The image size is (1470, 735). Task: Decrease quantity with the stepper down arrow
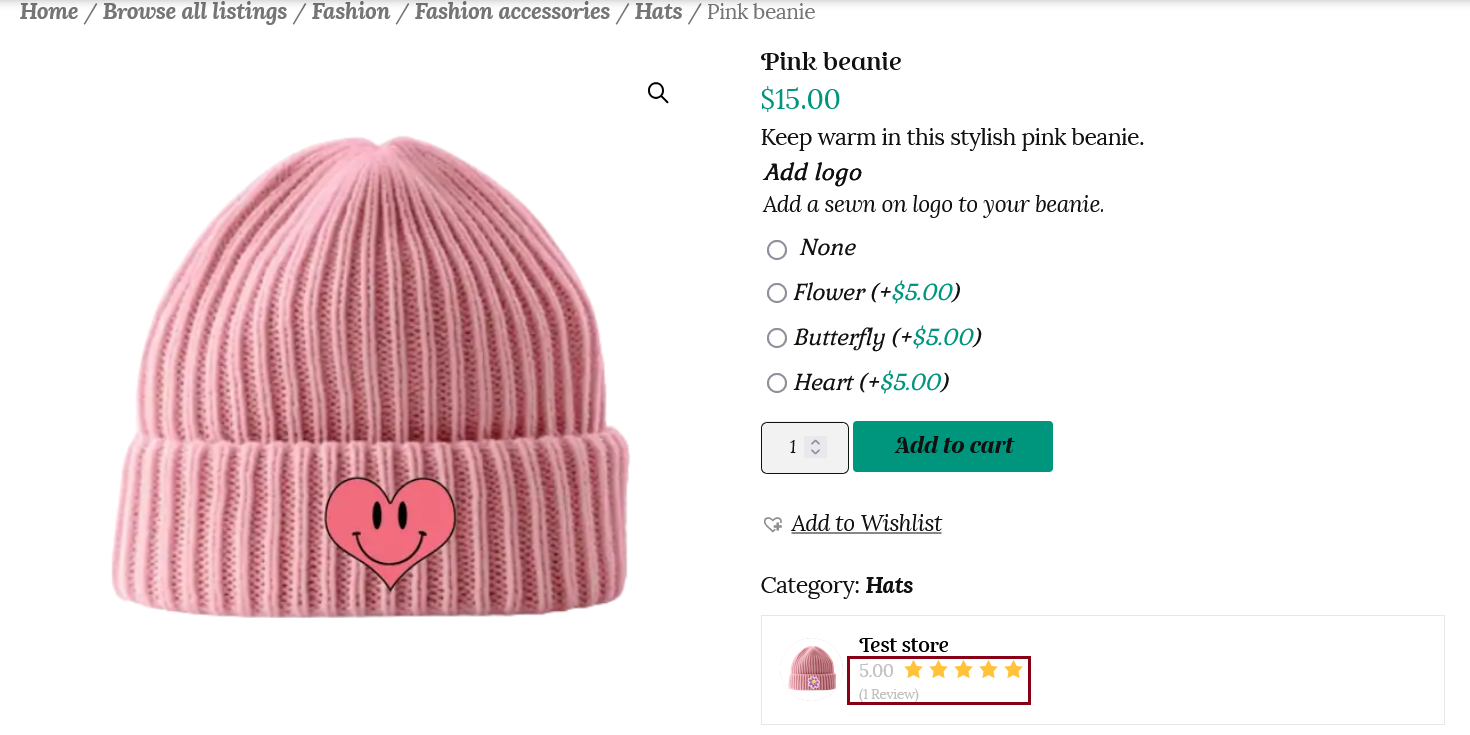click(816, 453)
